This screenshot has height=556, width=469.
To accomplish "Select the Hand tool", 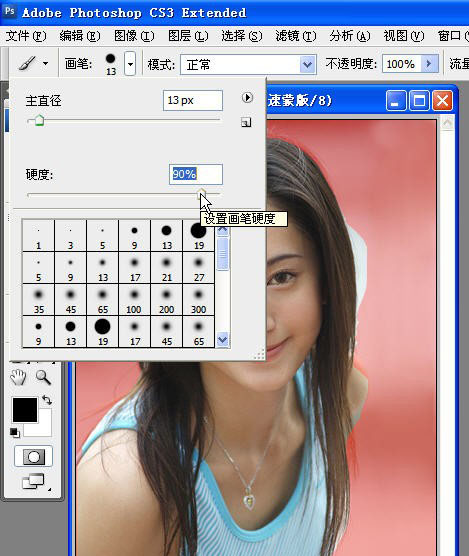I will coord(18,377).
